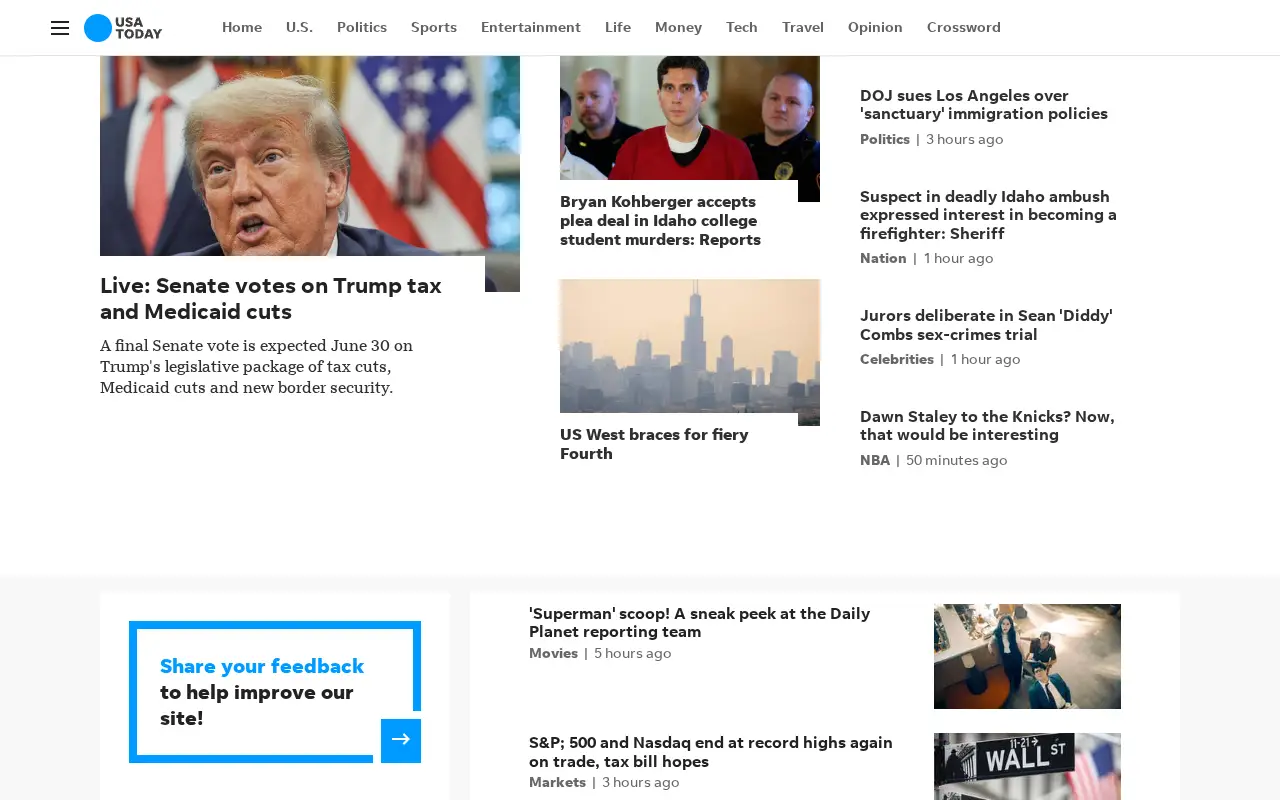Open Sean 'Diddy' Combs jurors article
Screen dimensions: 1280x800
coord(986,325)
